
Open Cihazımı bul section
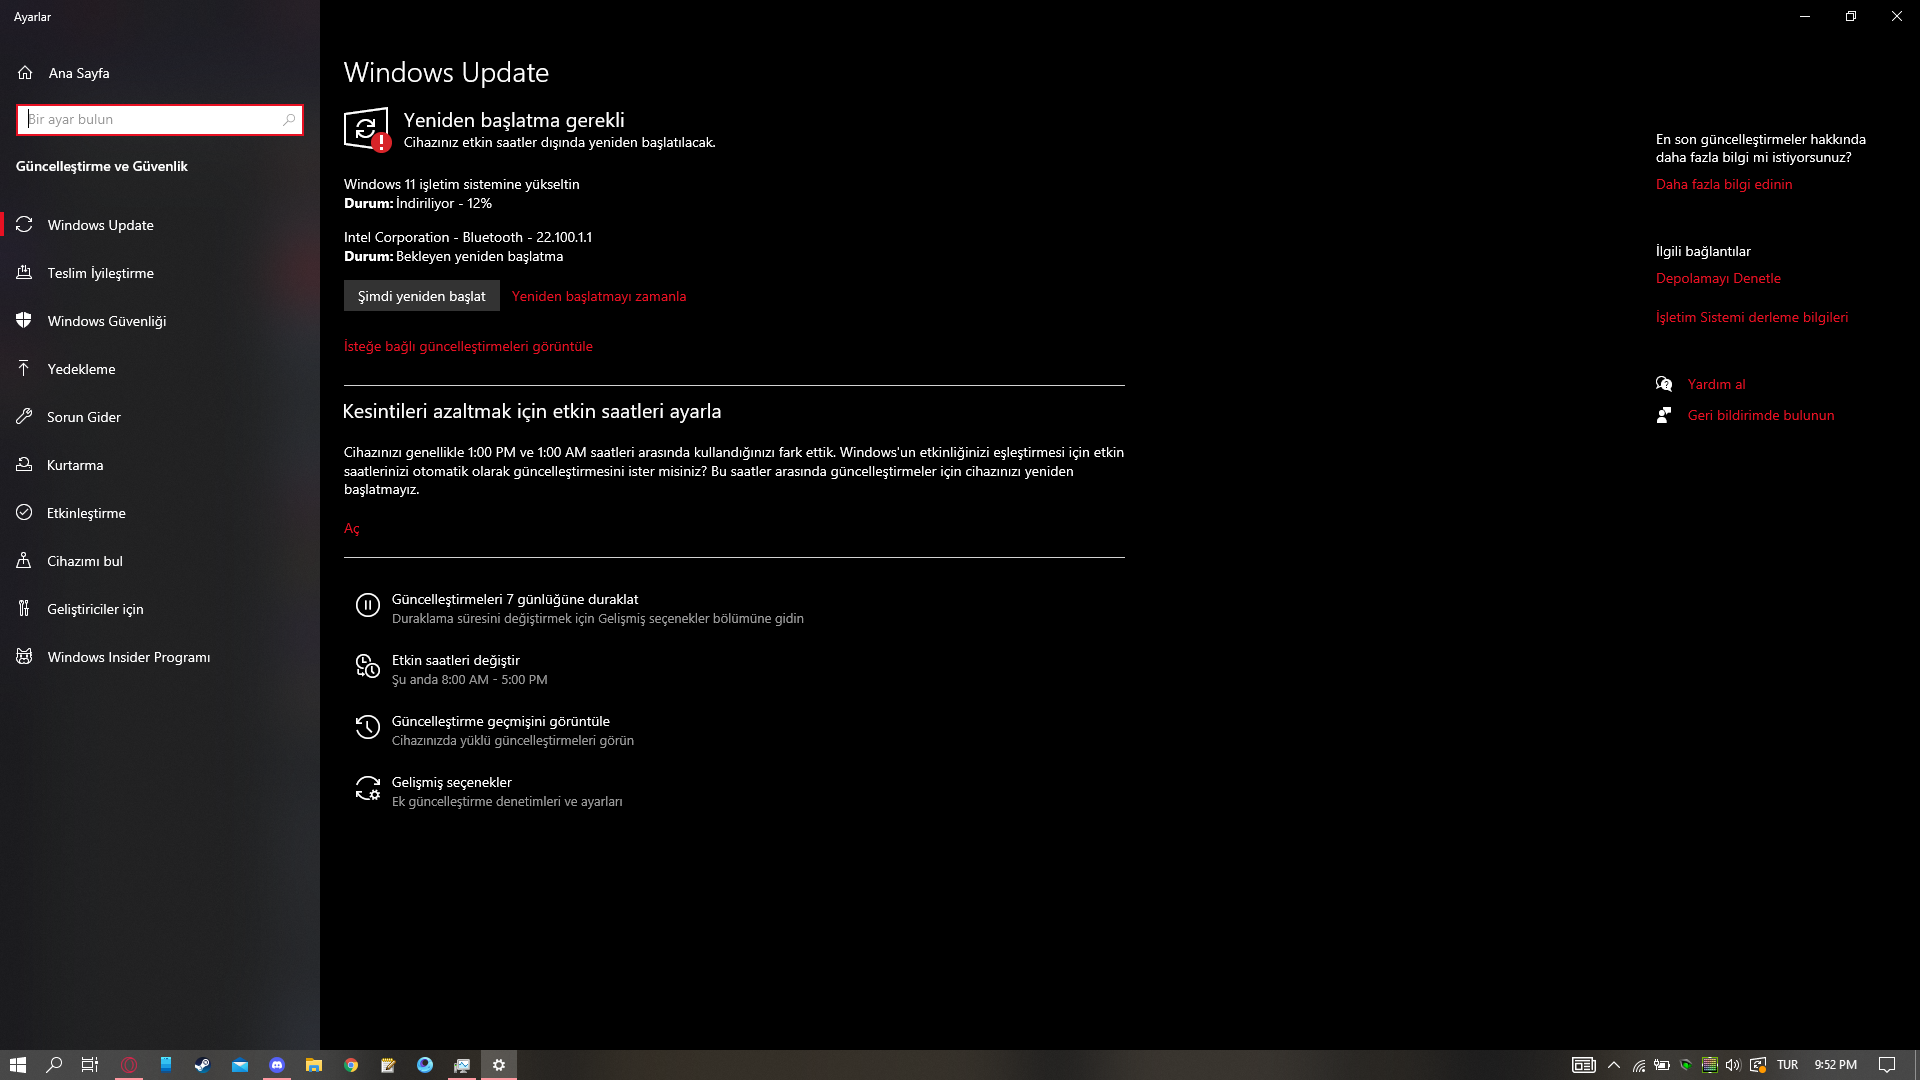pyautogui.click(x=160, y=561)
